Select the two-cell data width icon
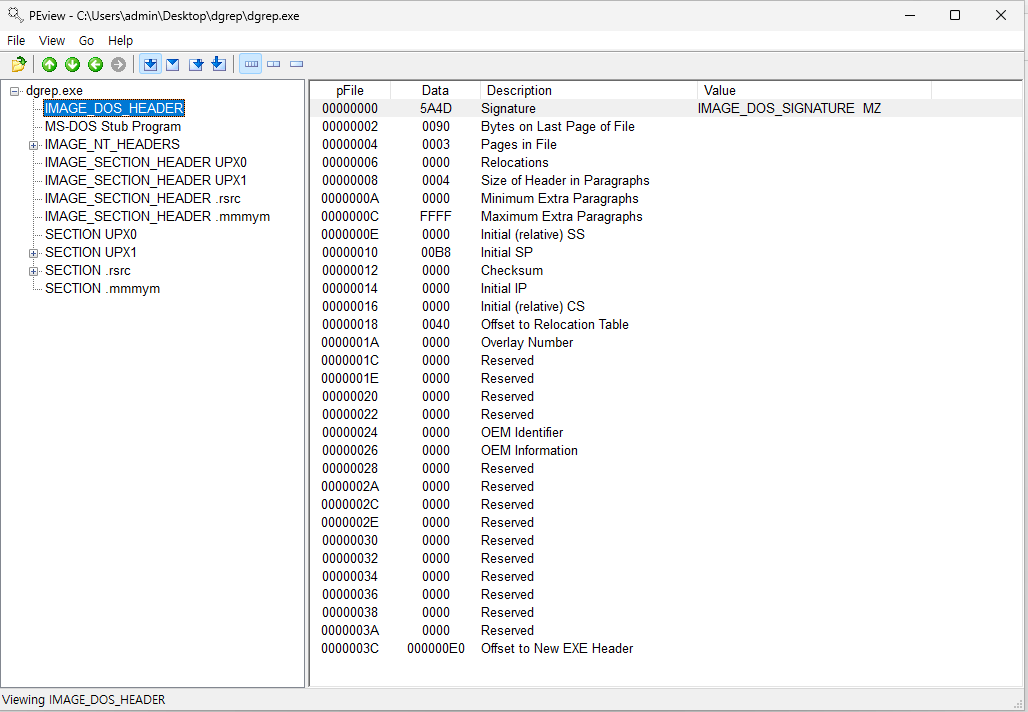Screen dimensions: 1028x712 point(273,64)
